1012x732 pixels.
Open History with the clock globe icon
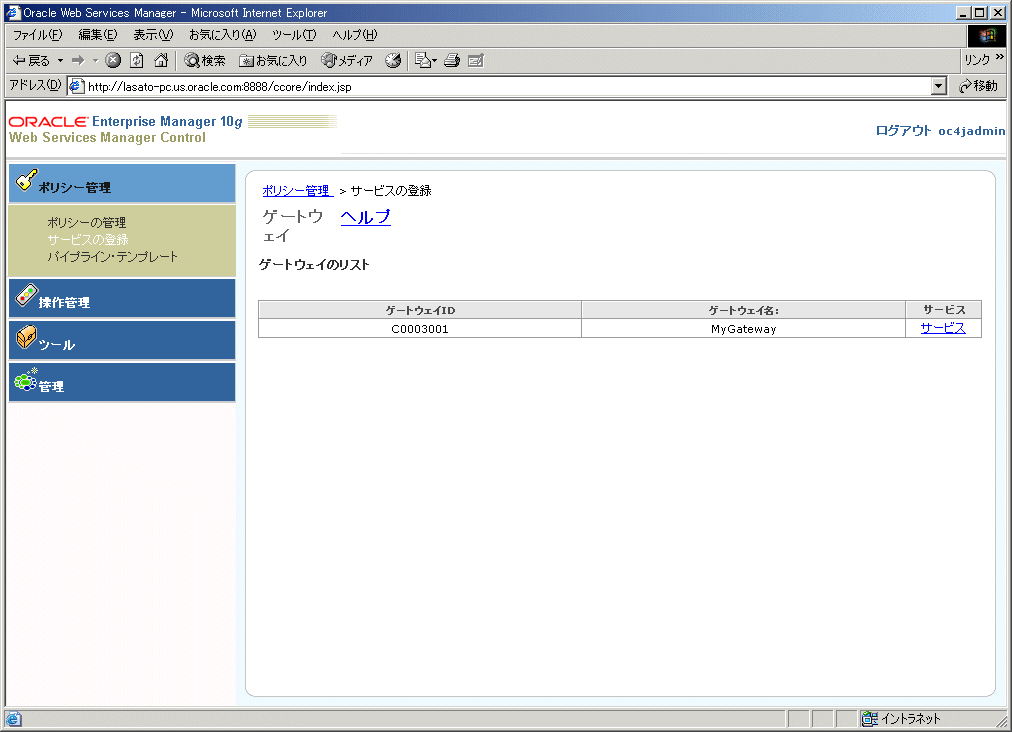pyautogui.click(x=392, y=61)
